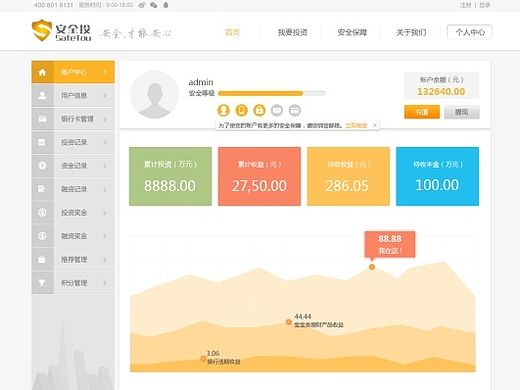The height and width of the screenshot is (390, 520).
Task: Click the mobile phone verification badge
Action: [242, 110]
